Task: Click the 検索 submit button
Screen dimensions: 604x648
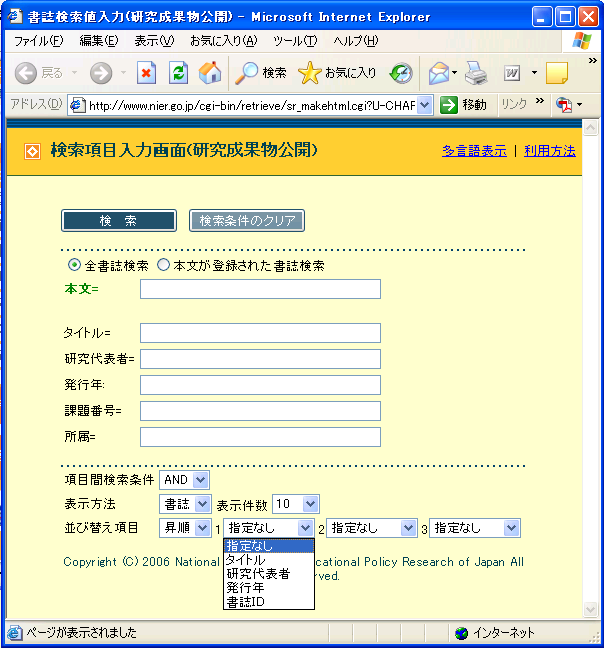Action: point(118,221)
